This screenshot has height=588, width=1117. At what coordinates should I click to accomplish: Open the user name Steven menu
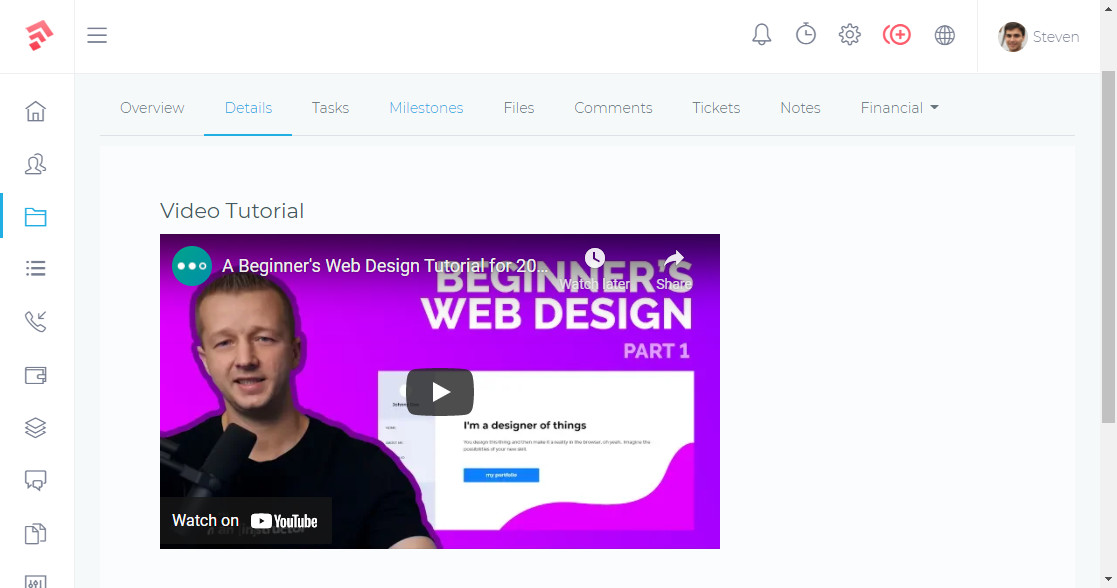pos(1056,37)
